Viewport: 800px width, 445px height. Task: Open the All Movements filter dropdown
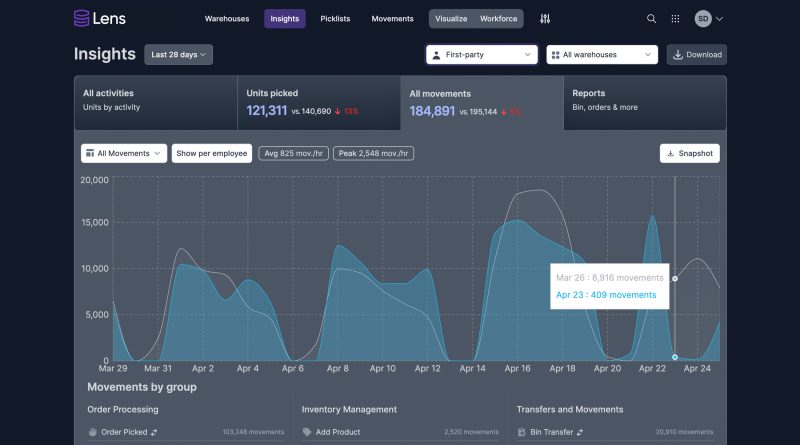[122, 153]
